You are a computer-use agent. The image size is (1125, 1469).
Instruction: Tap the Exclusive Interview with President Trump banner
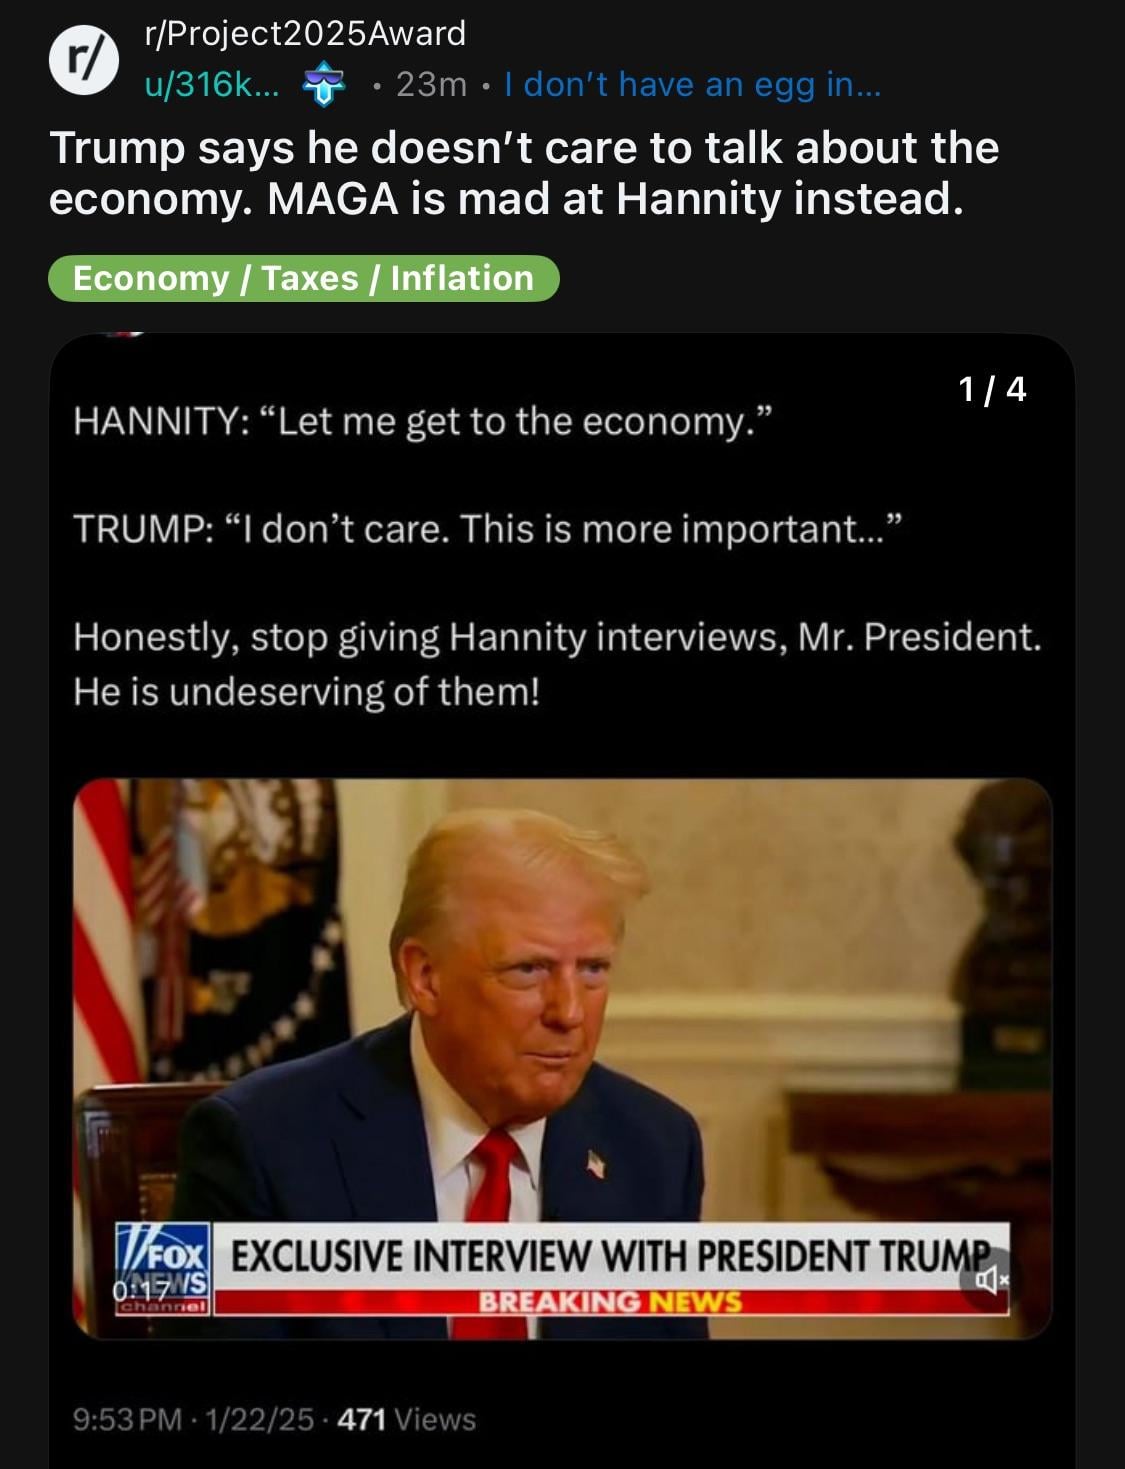(x=610, y=1256)
